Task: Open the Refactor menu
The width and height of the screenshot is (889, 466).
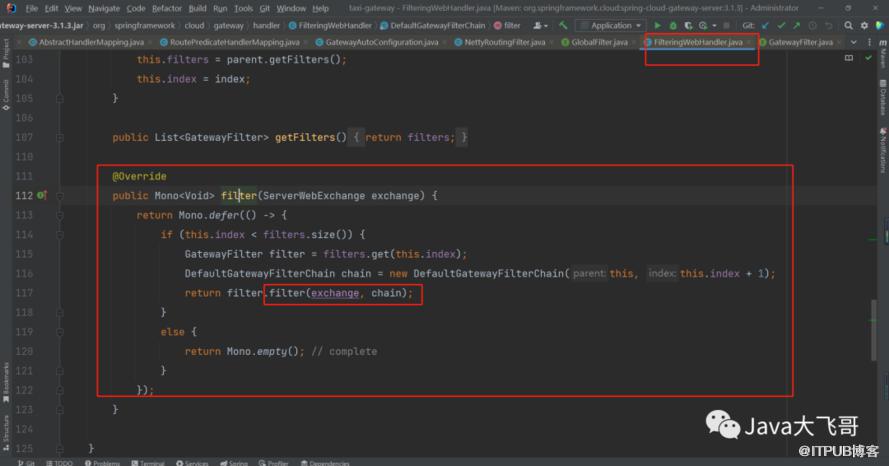Action: (167, 8)
